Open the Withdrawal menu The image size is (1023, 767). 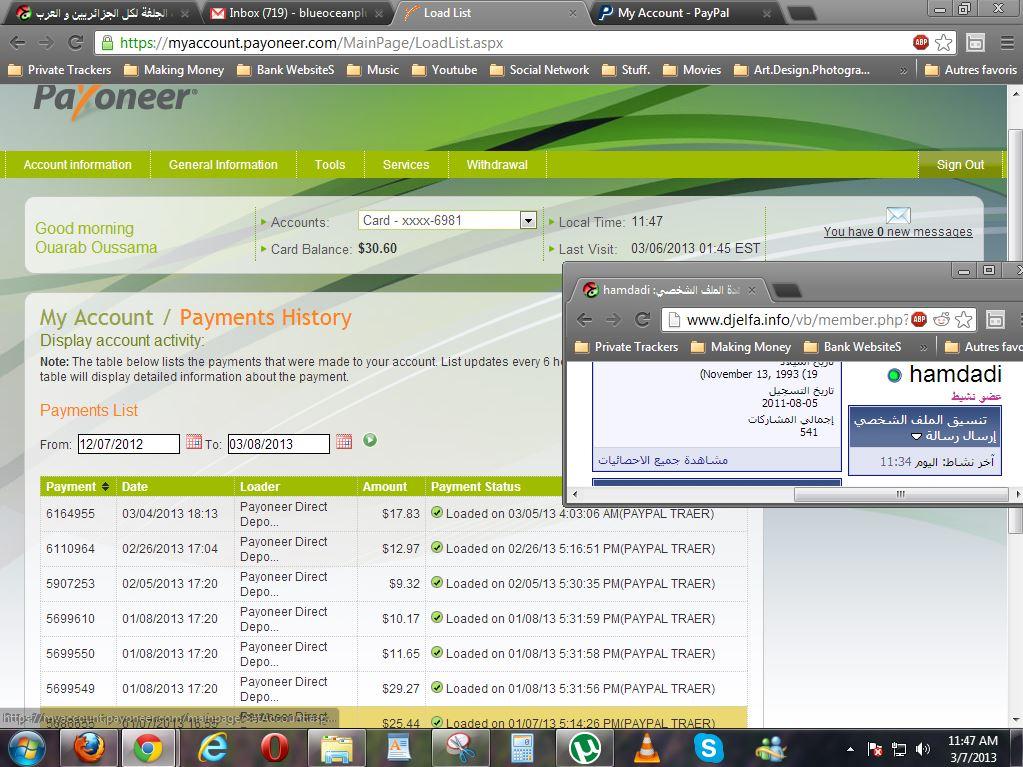point(497,165)
